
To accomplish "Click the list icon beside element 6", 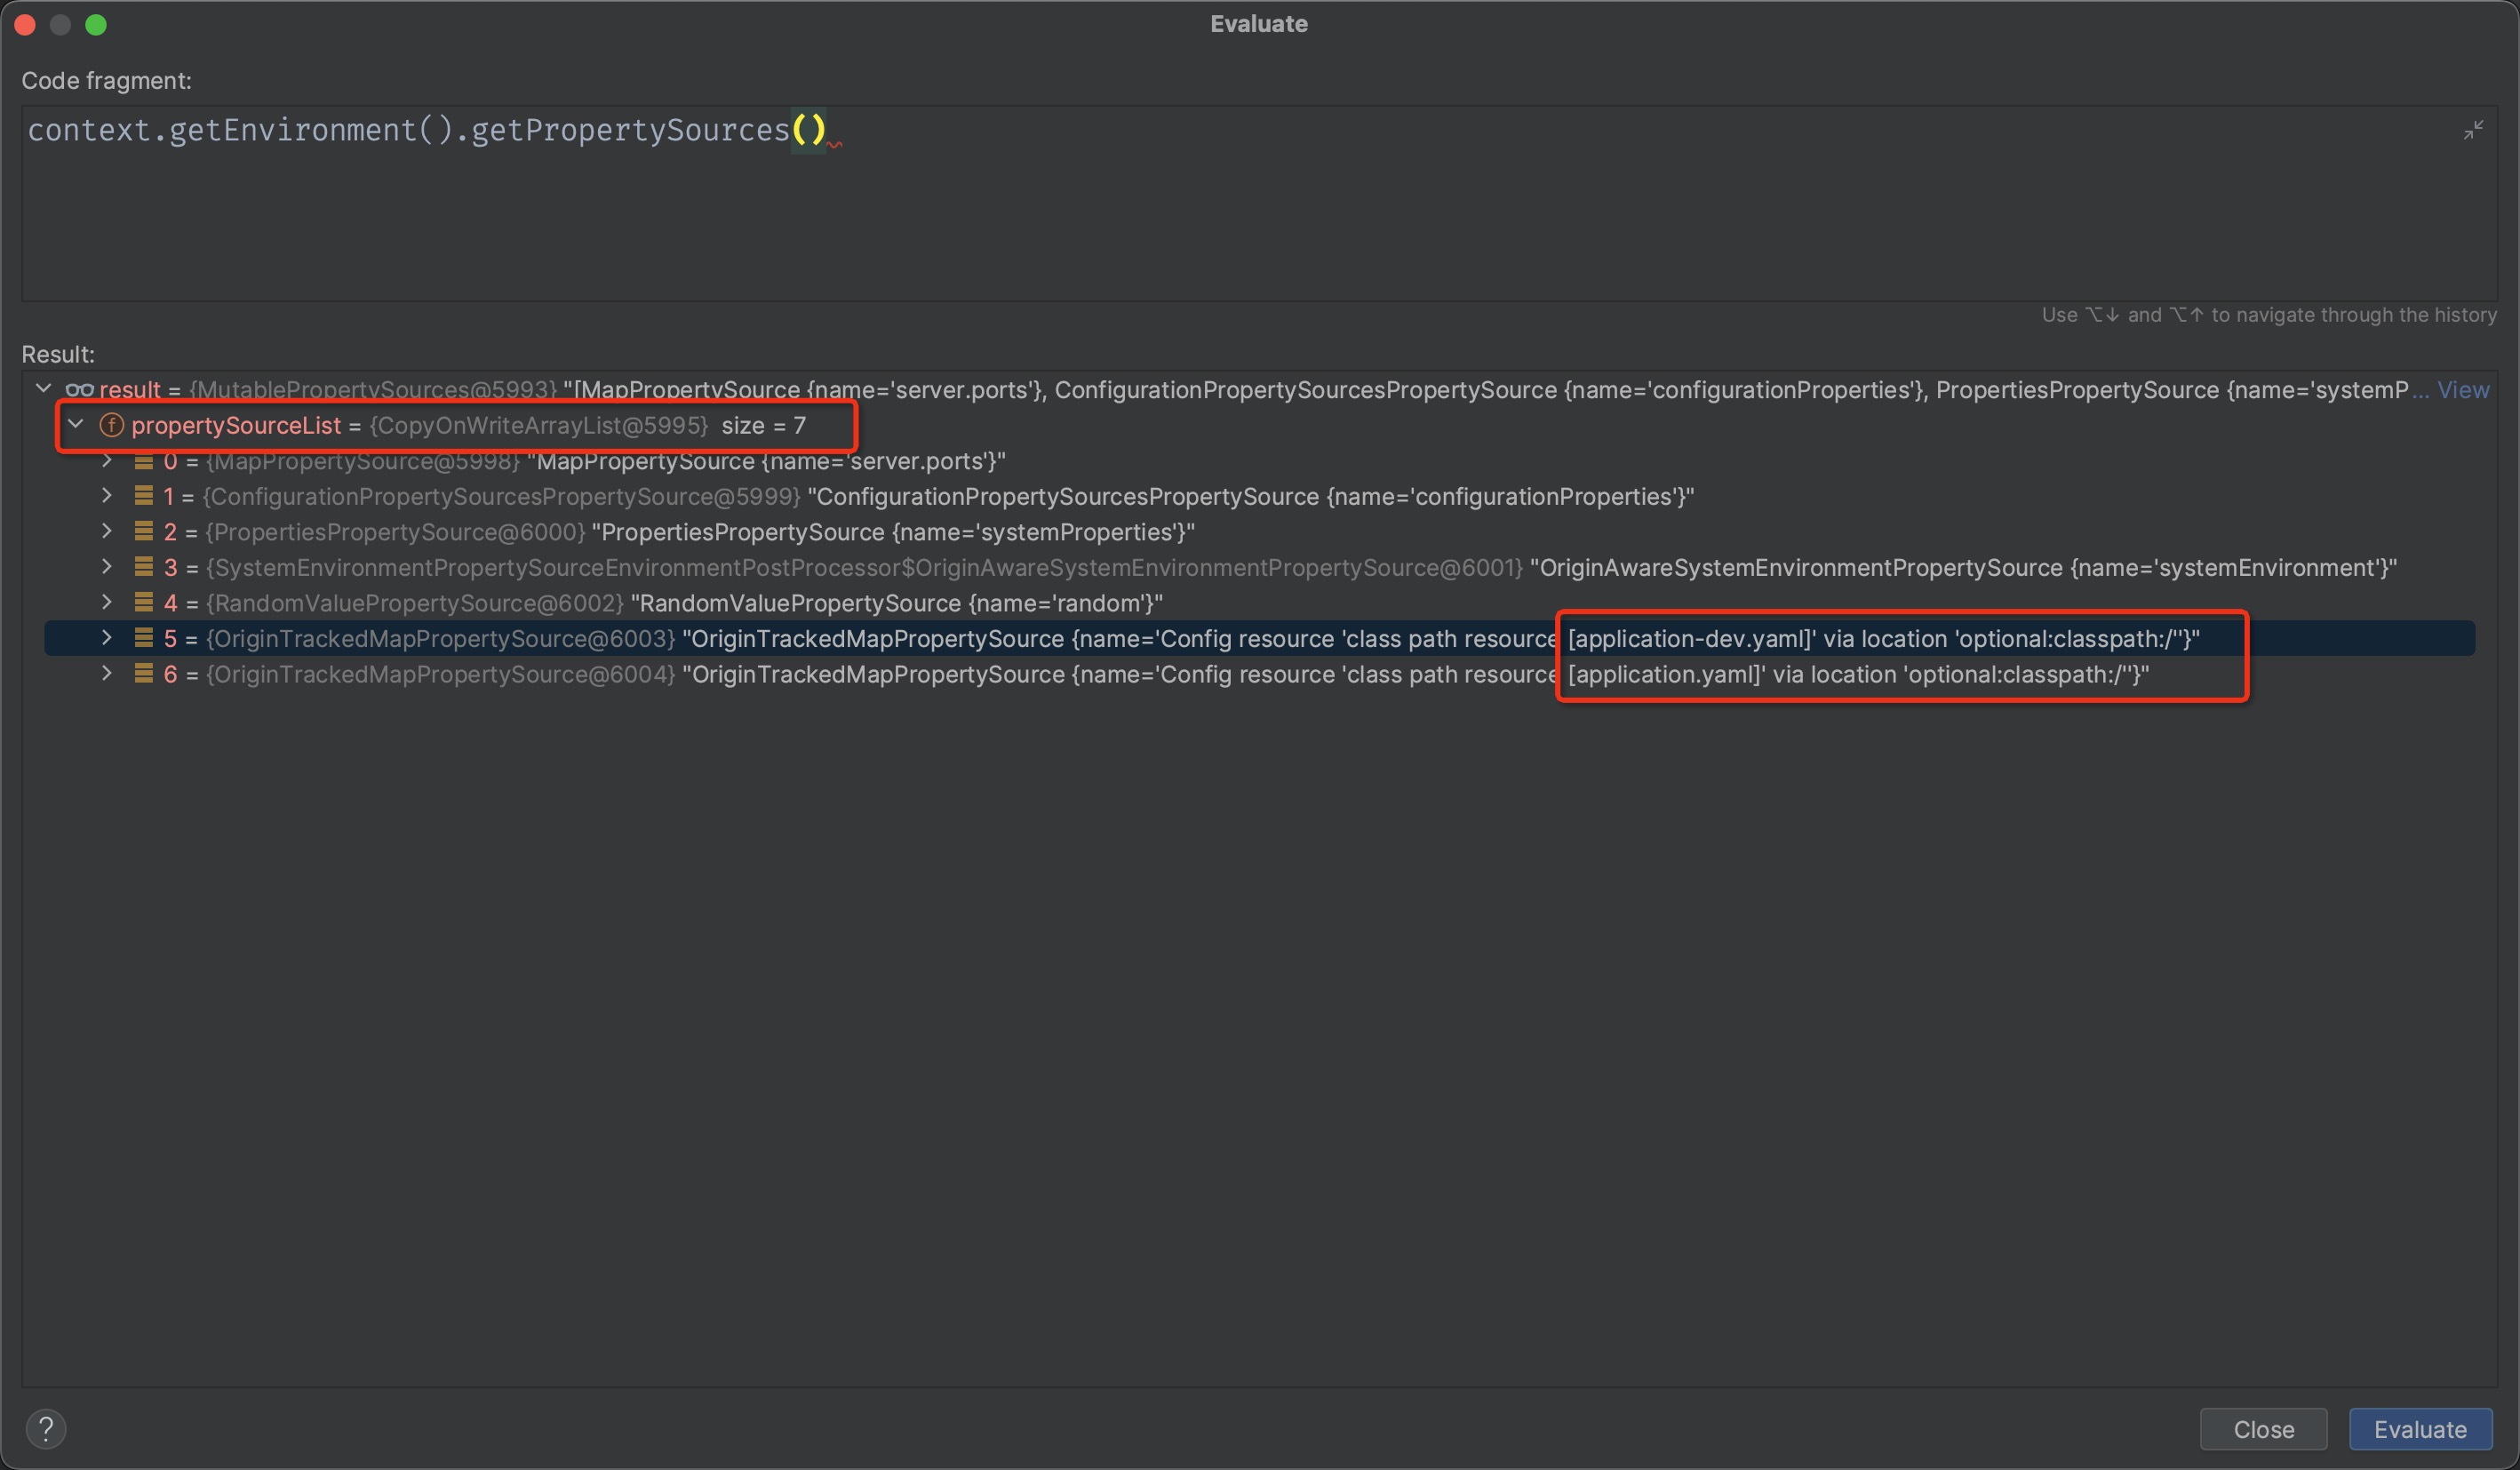I will tap(142, 674).
